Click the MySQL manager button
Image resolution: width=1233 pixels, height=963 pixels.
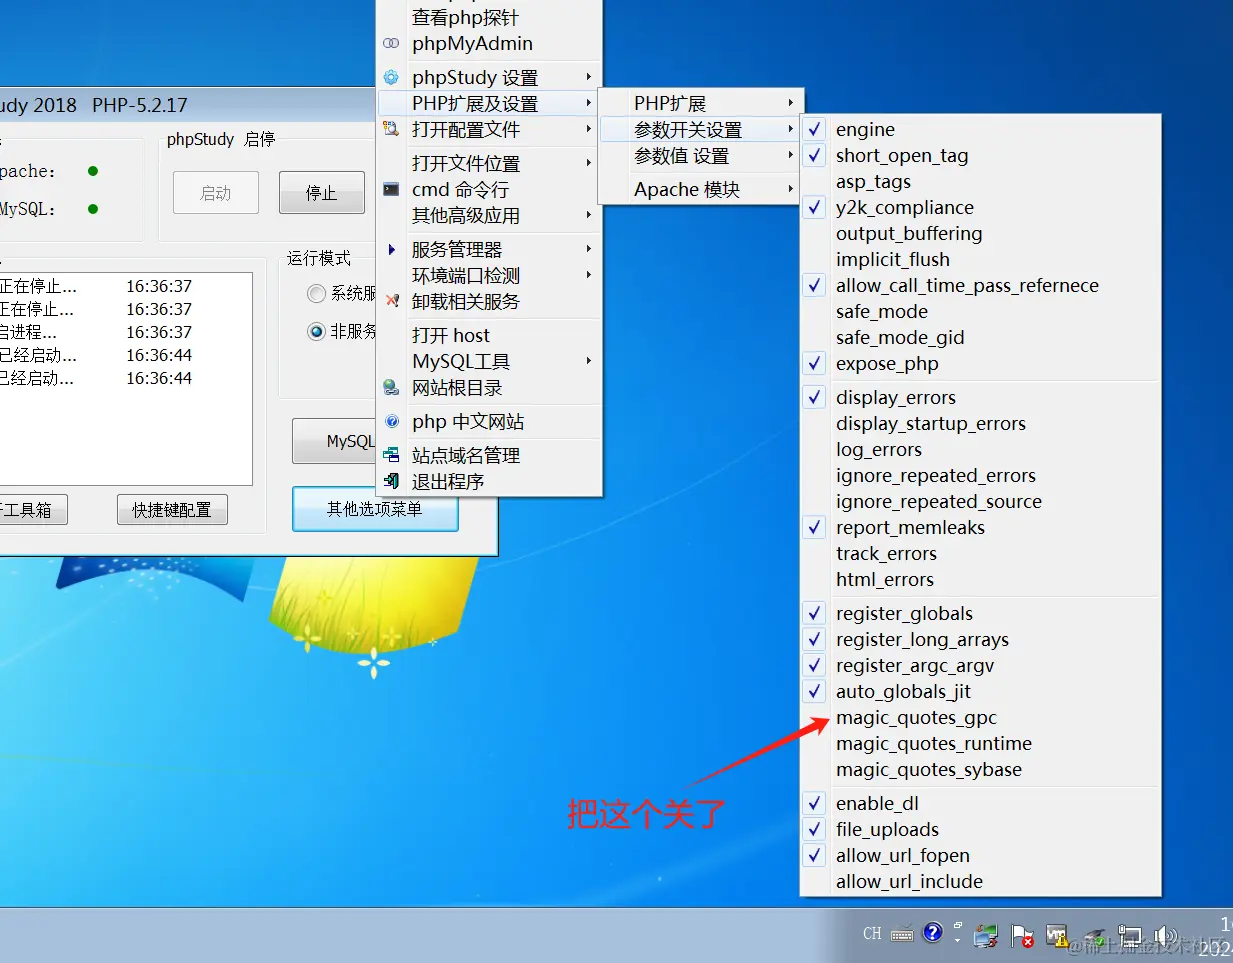334,441
